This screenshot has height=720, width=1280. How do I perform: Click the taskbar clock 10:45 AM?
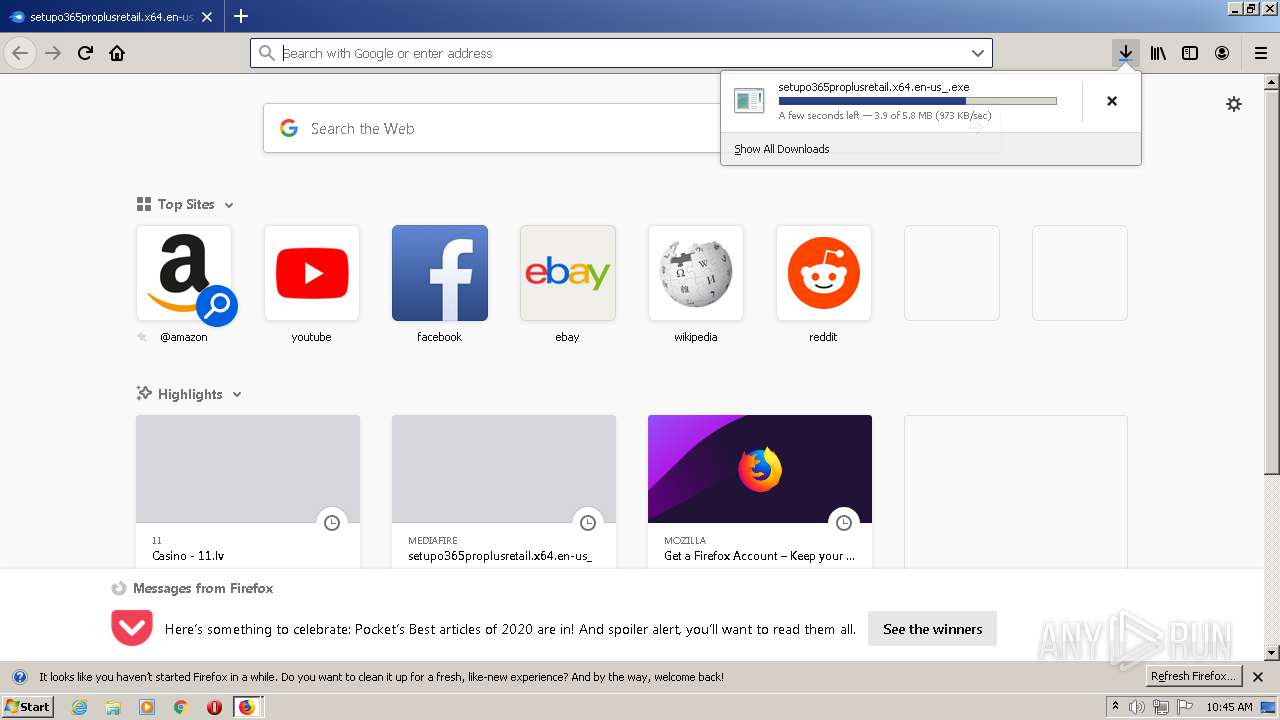1229,707
